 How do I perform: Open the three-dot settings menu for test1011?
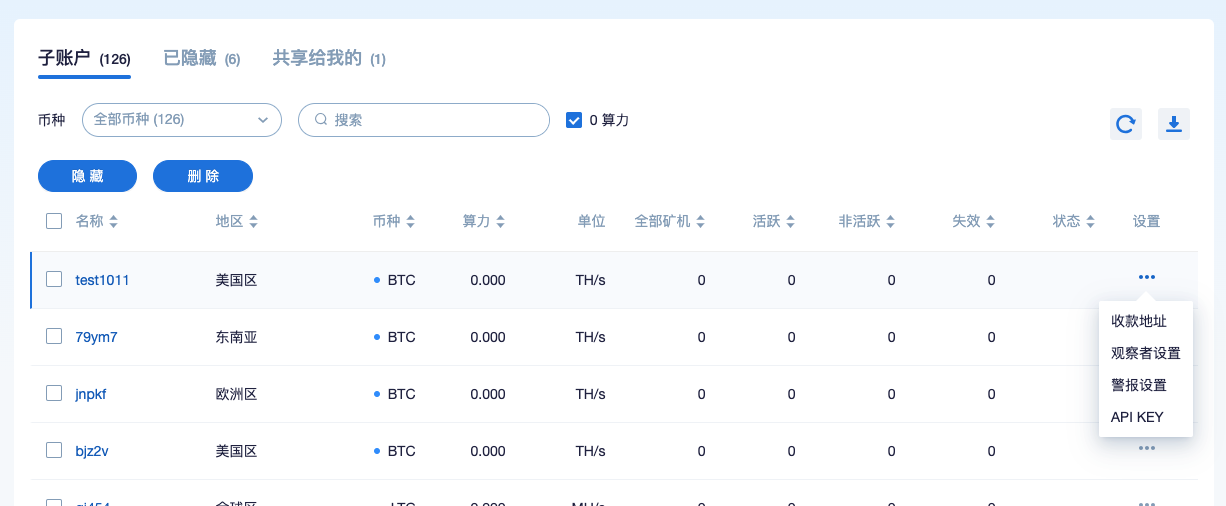[1147, 277]
